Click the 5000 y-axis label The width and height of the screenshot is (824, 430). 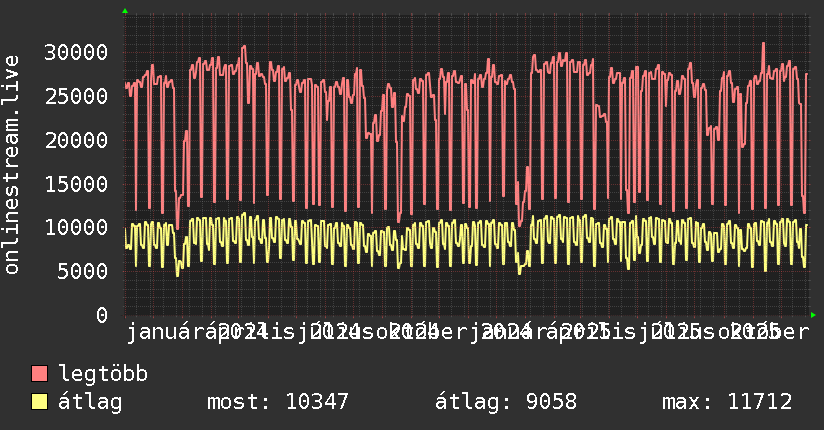click(x=83, y=271)
